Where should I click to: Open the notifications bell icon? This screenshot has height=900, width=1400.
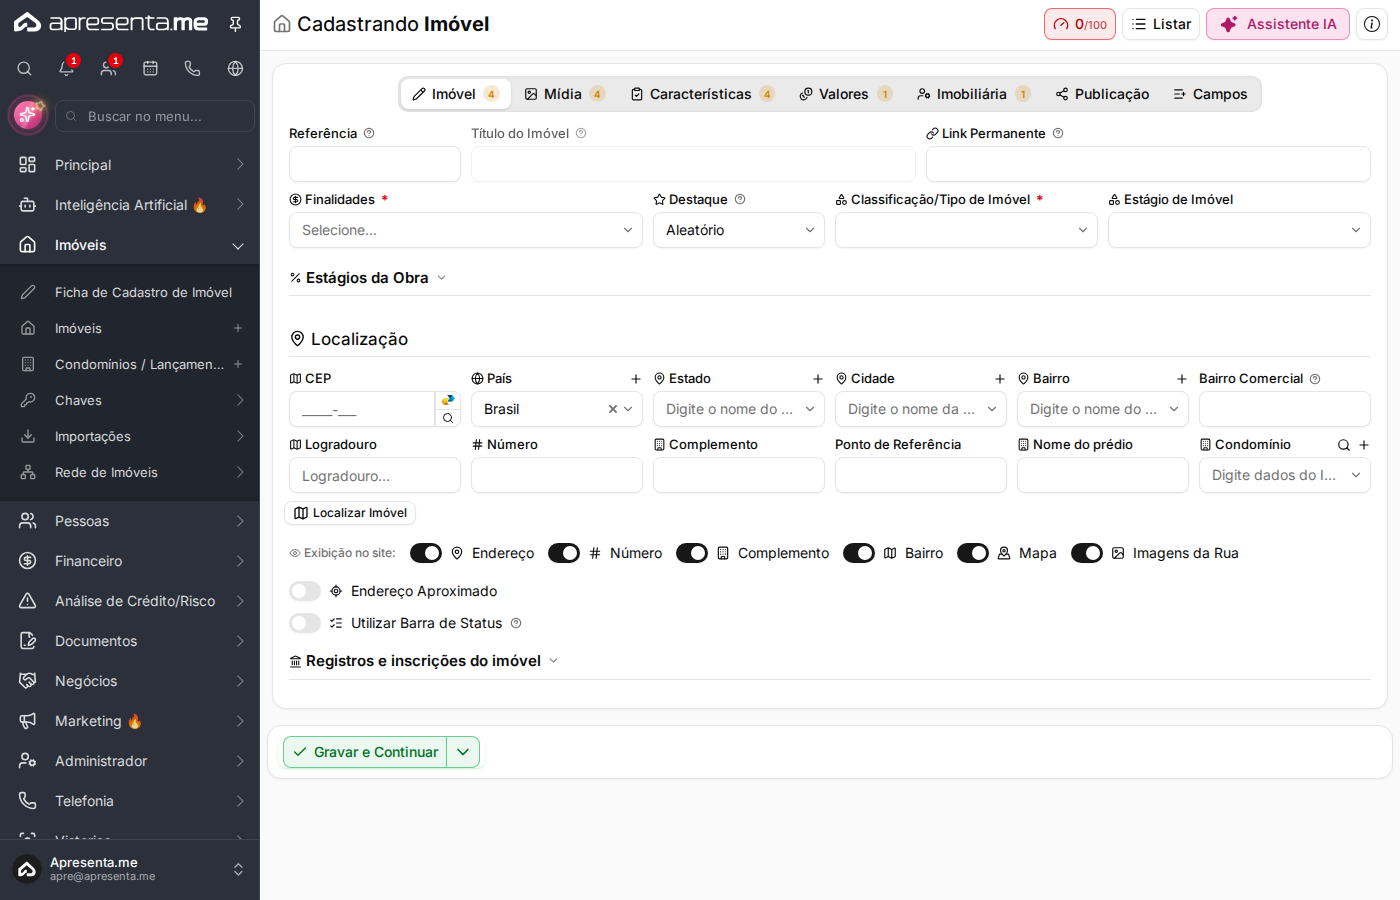[66, 68]
